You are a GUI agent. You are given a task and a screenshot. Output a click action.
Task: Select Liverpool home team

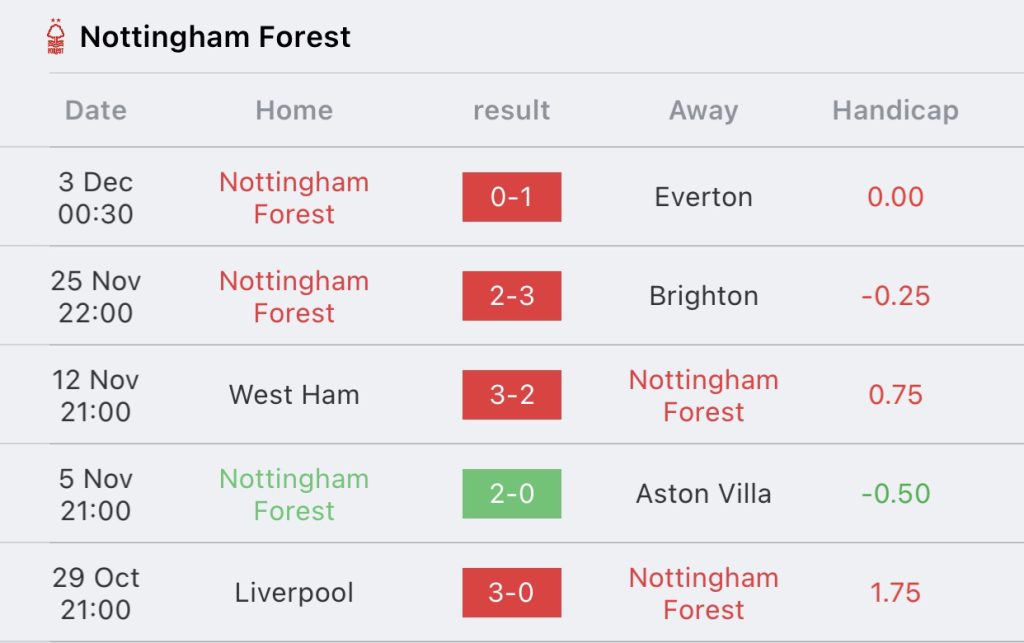(x=294, y=593)
